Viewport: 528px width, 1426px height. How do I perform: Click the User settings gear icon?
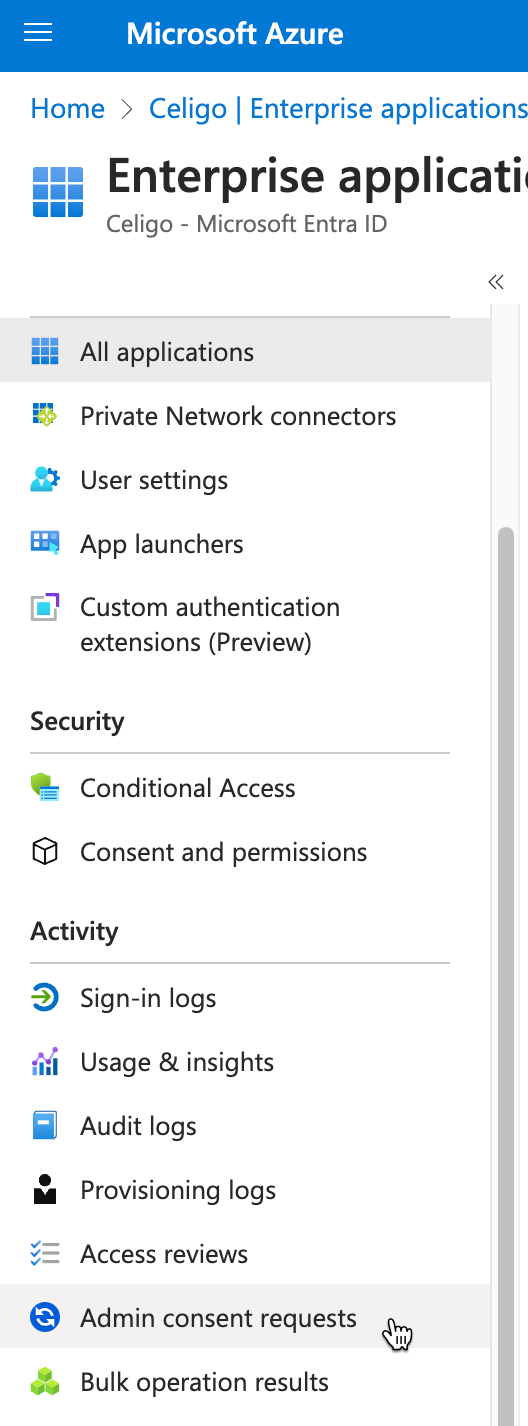[x=45, y=480]
